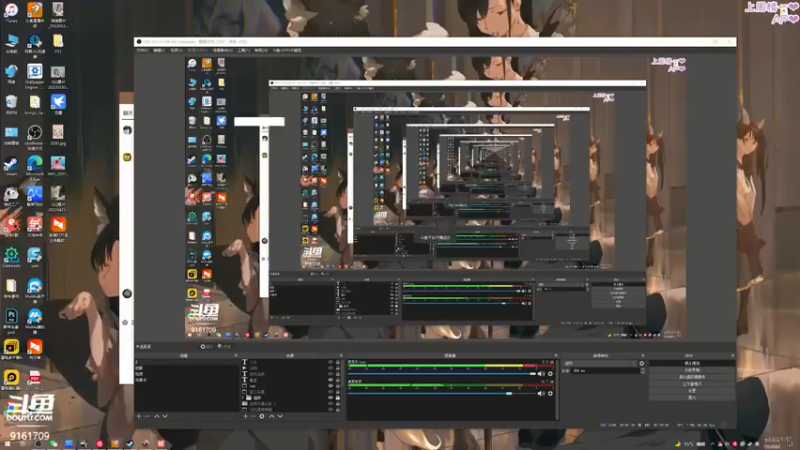Open the 场景集合 (Scene Collection) menu
The image size is (800, 450).
[x=223, y=51]
